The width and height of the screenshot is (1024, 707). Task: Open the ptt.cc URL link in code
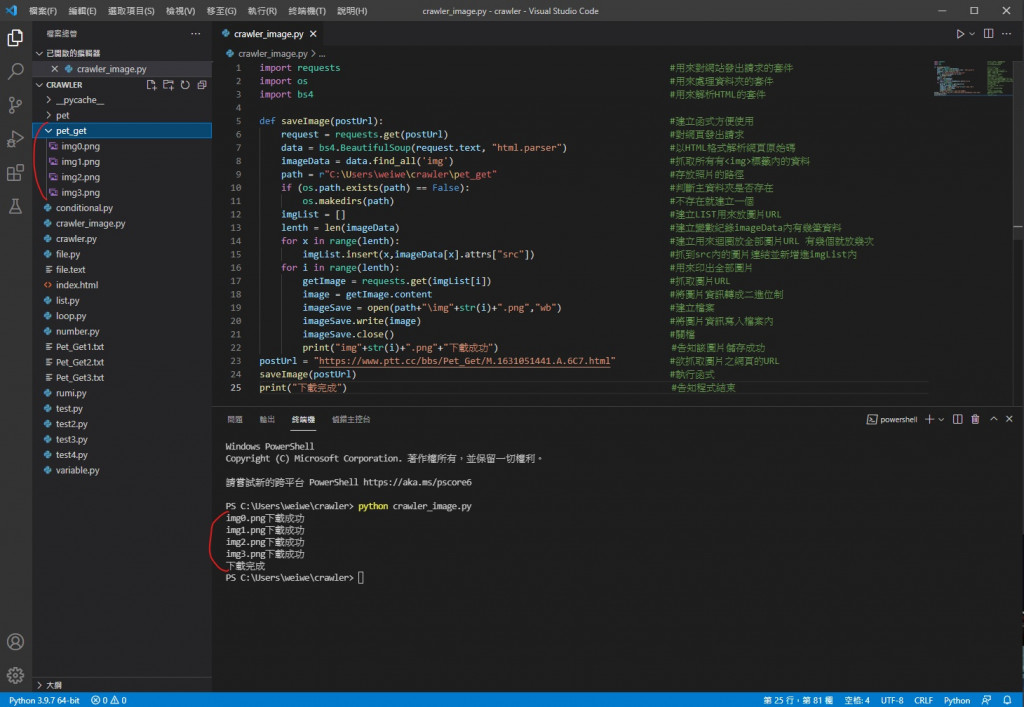tap(464, 361)
